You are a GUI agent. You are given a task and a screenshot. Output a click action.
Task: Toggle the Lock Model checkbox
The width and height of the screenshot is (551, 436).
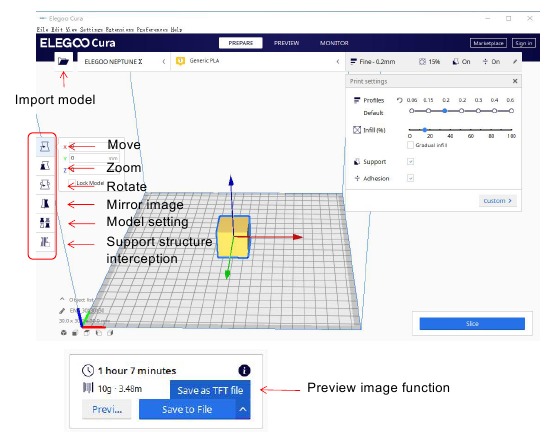(72, 183)
